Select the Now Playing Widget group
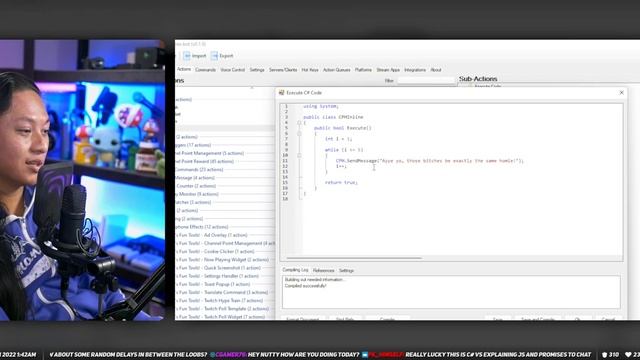 [x=222, y=259]
